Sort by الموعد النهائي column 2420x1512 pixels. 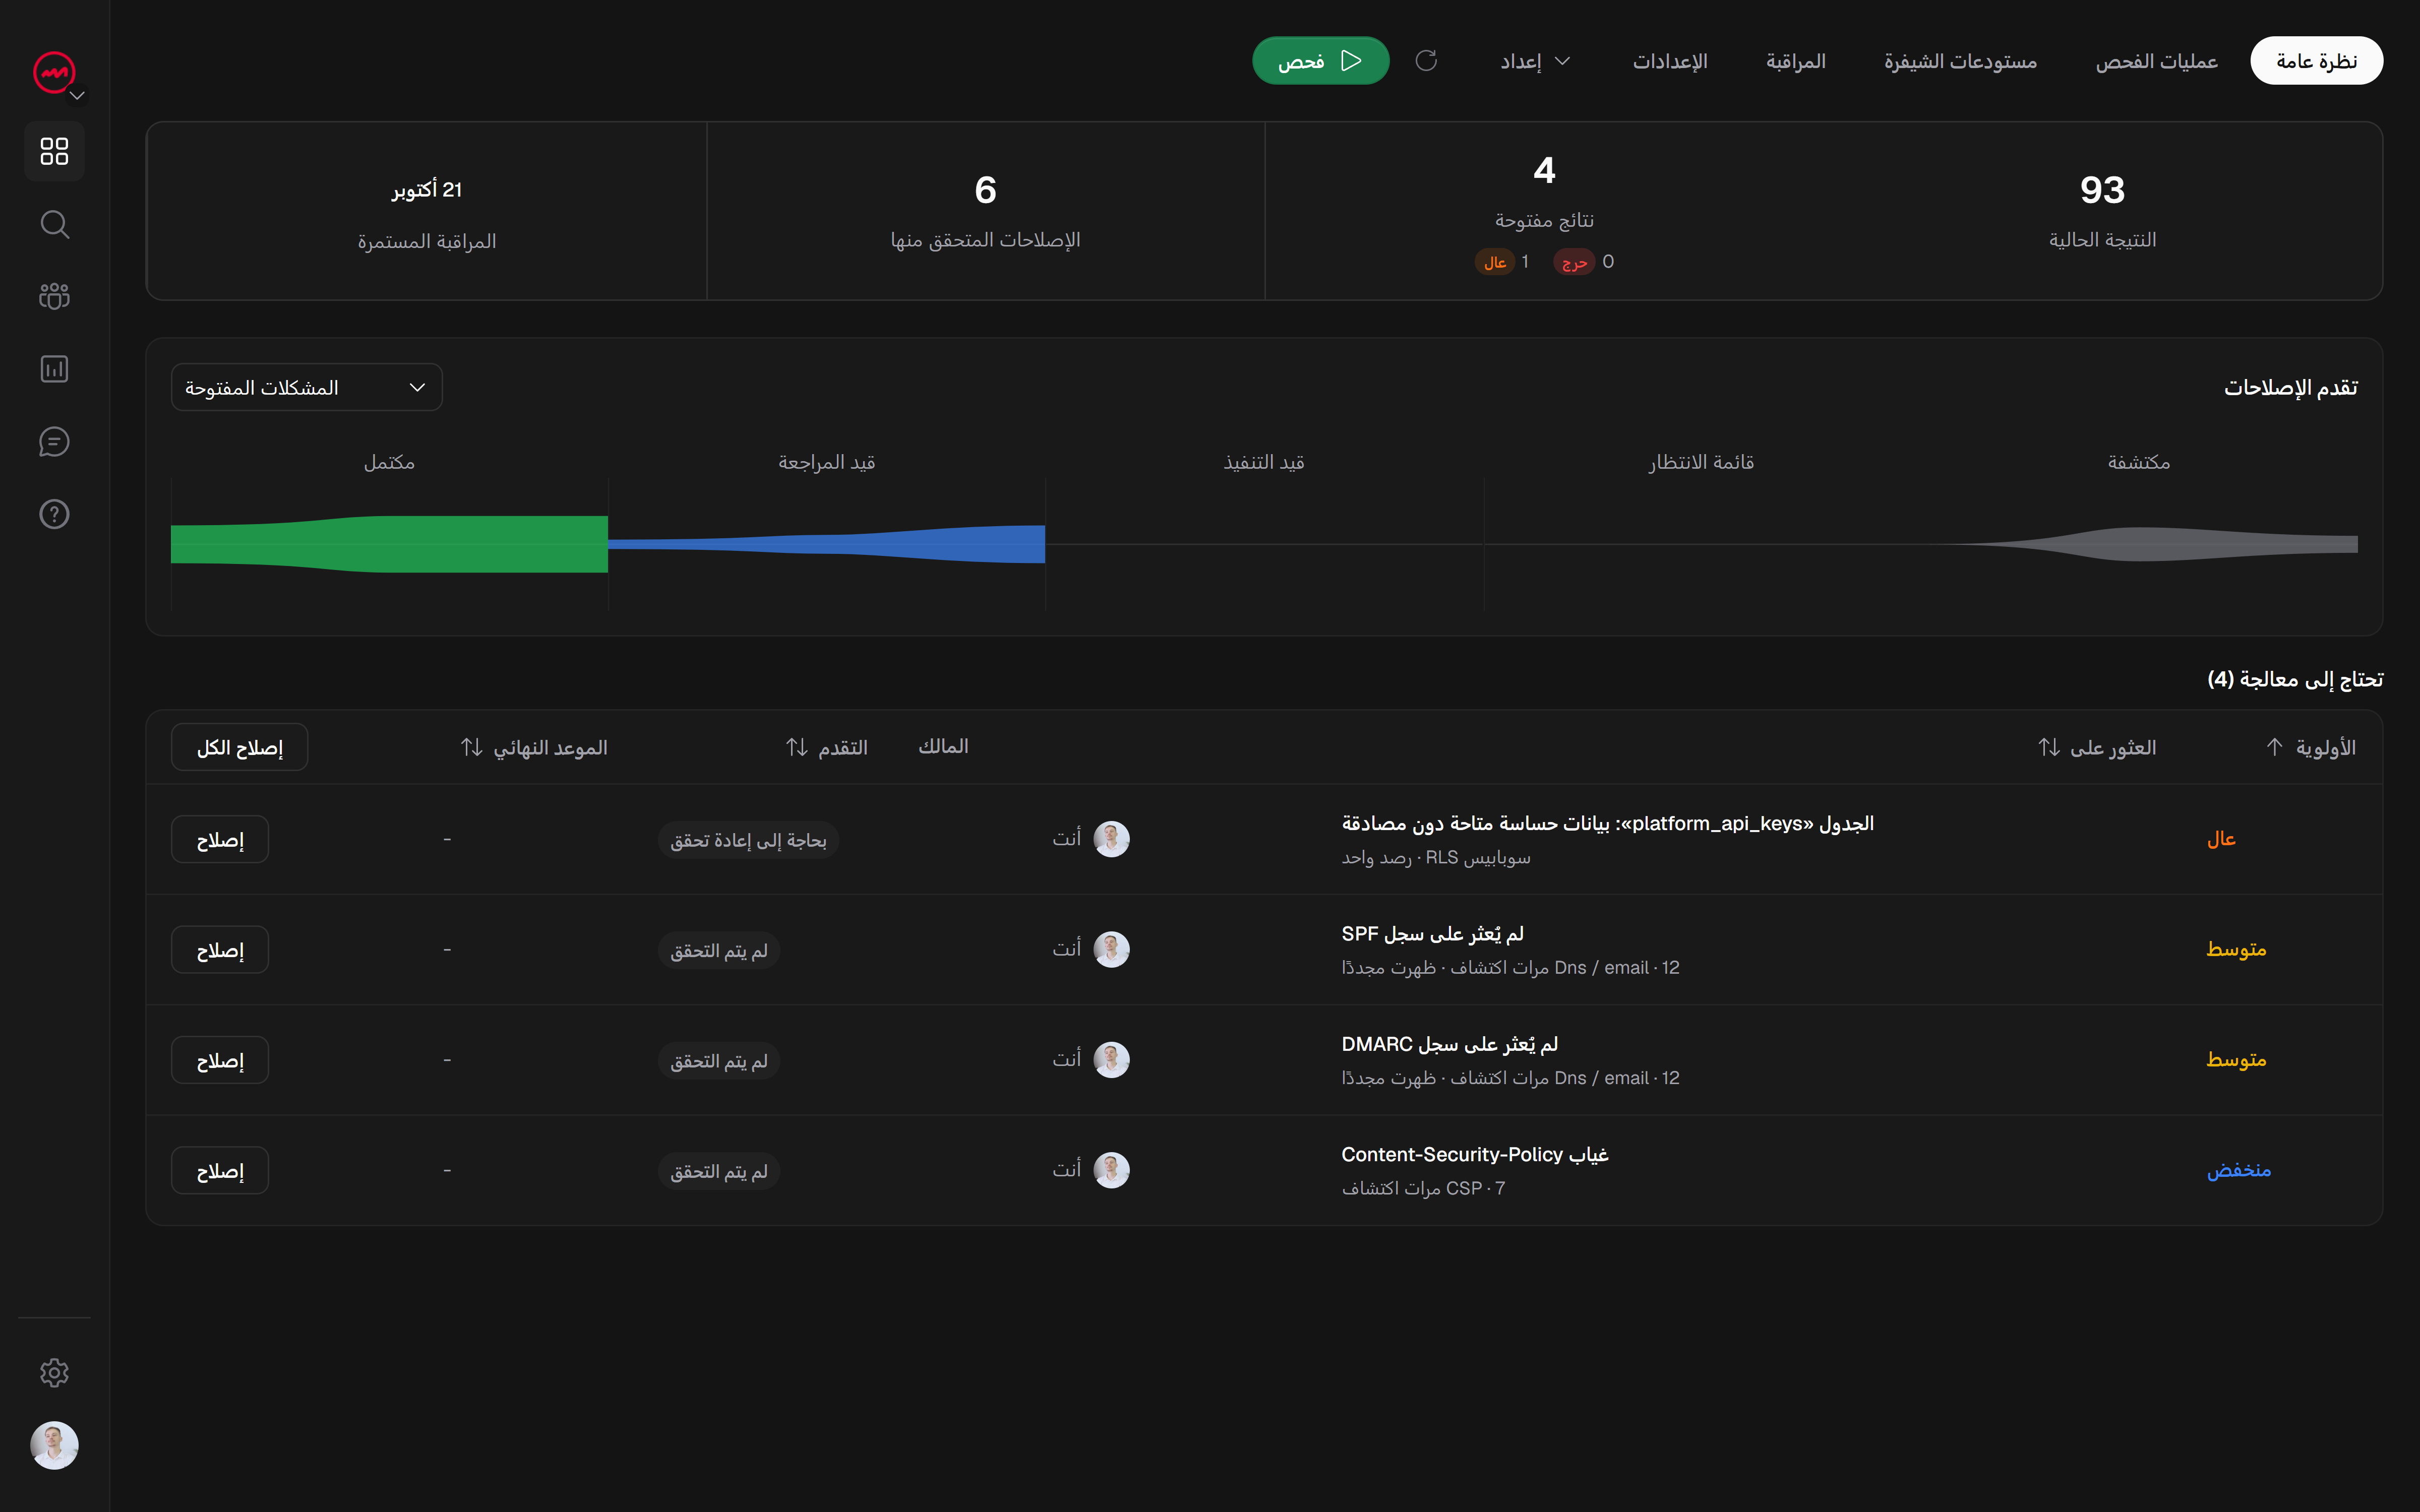pos(534,747)
